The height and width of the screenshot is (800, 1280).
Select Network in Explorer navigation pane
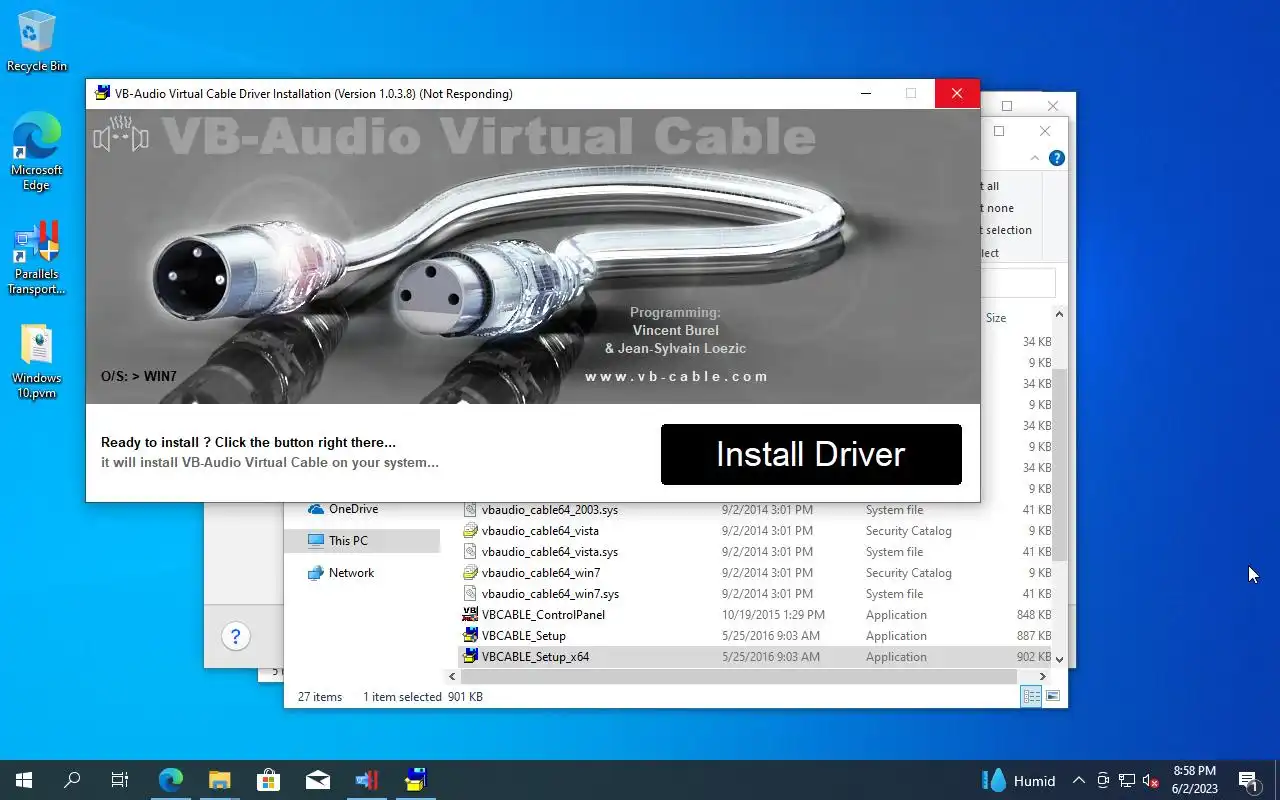click(351, 573)
